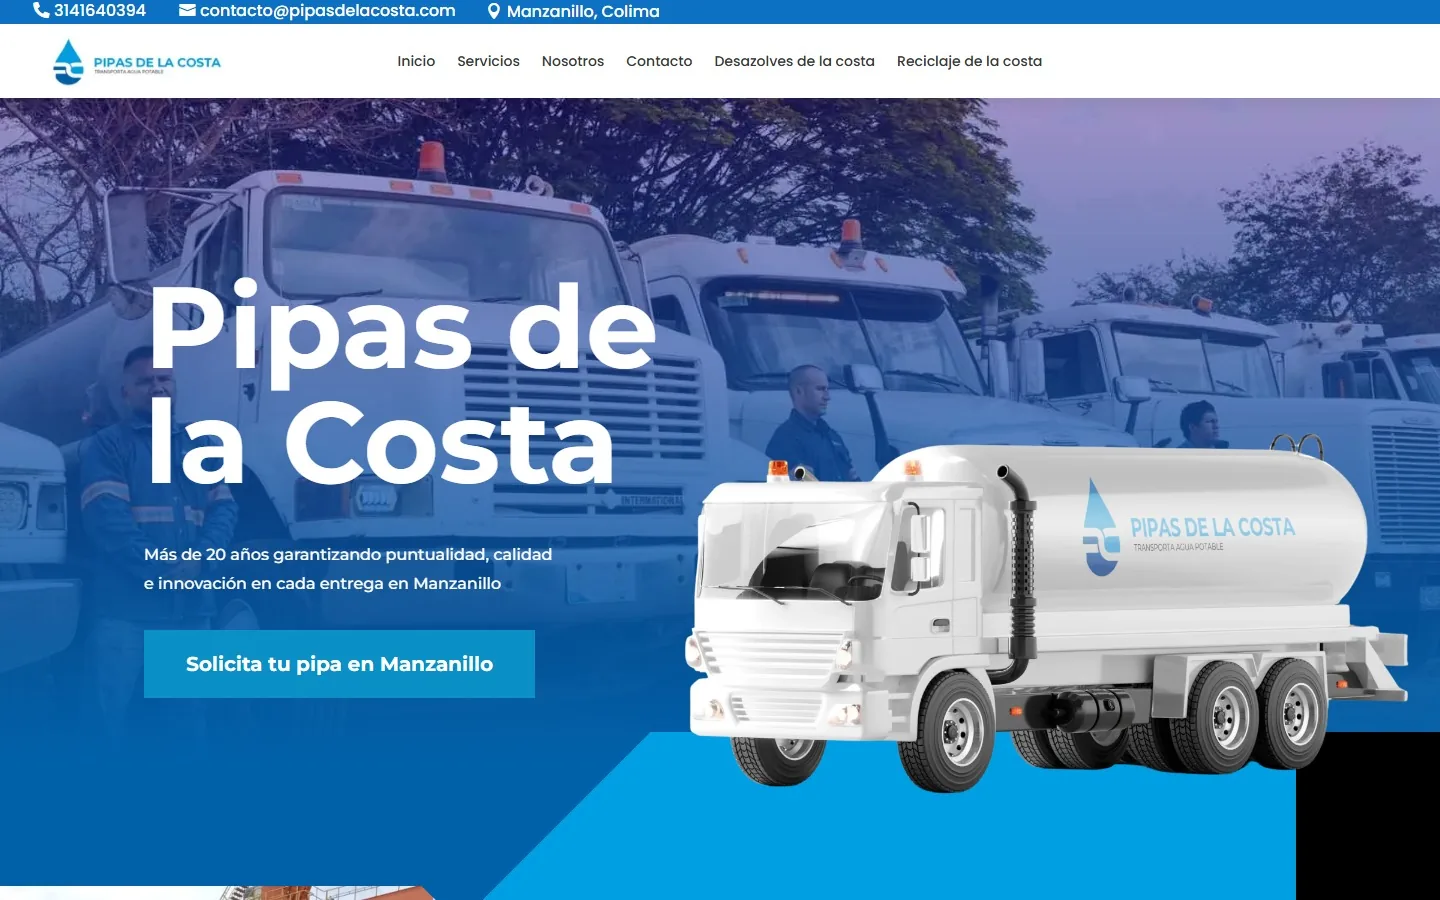This screenshot has width=1440, height=900.
Task: Open the Contacto page
Action: tap(659, 61)
